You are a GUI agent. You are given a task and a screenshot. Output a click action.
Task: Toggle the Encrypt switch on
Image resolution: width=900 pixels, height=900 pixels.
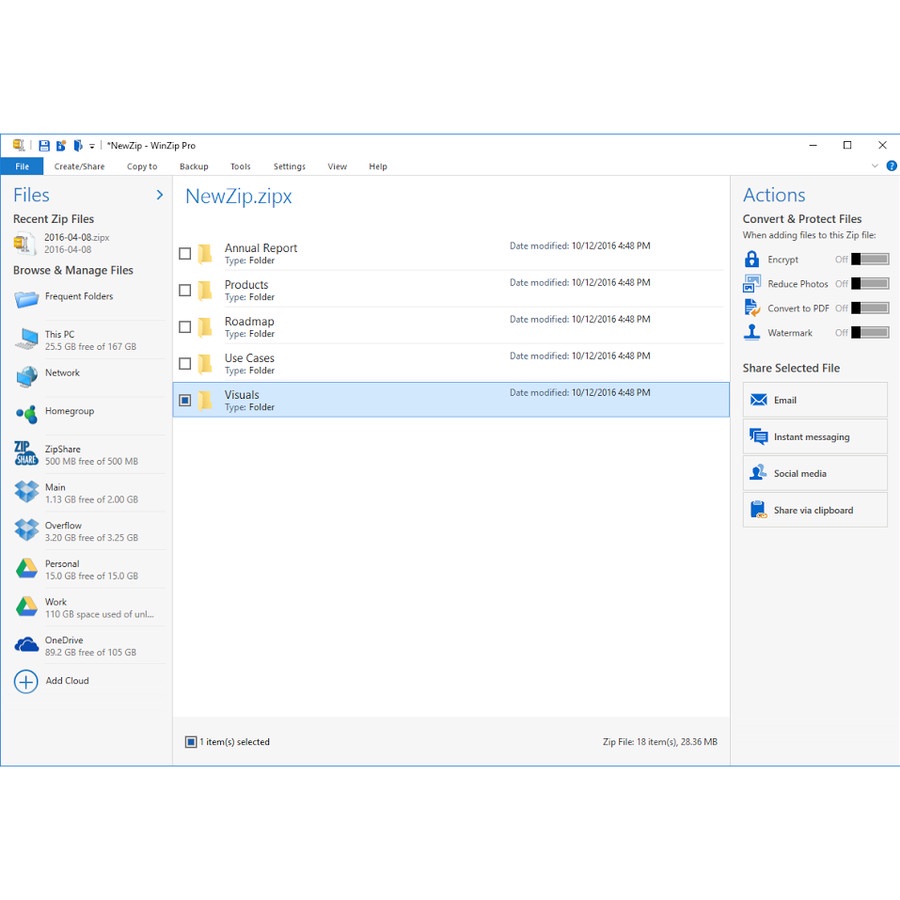[x=870, y=259]
